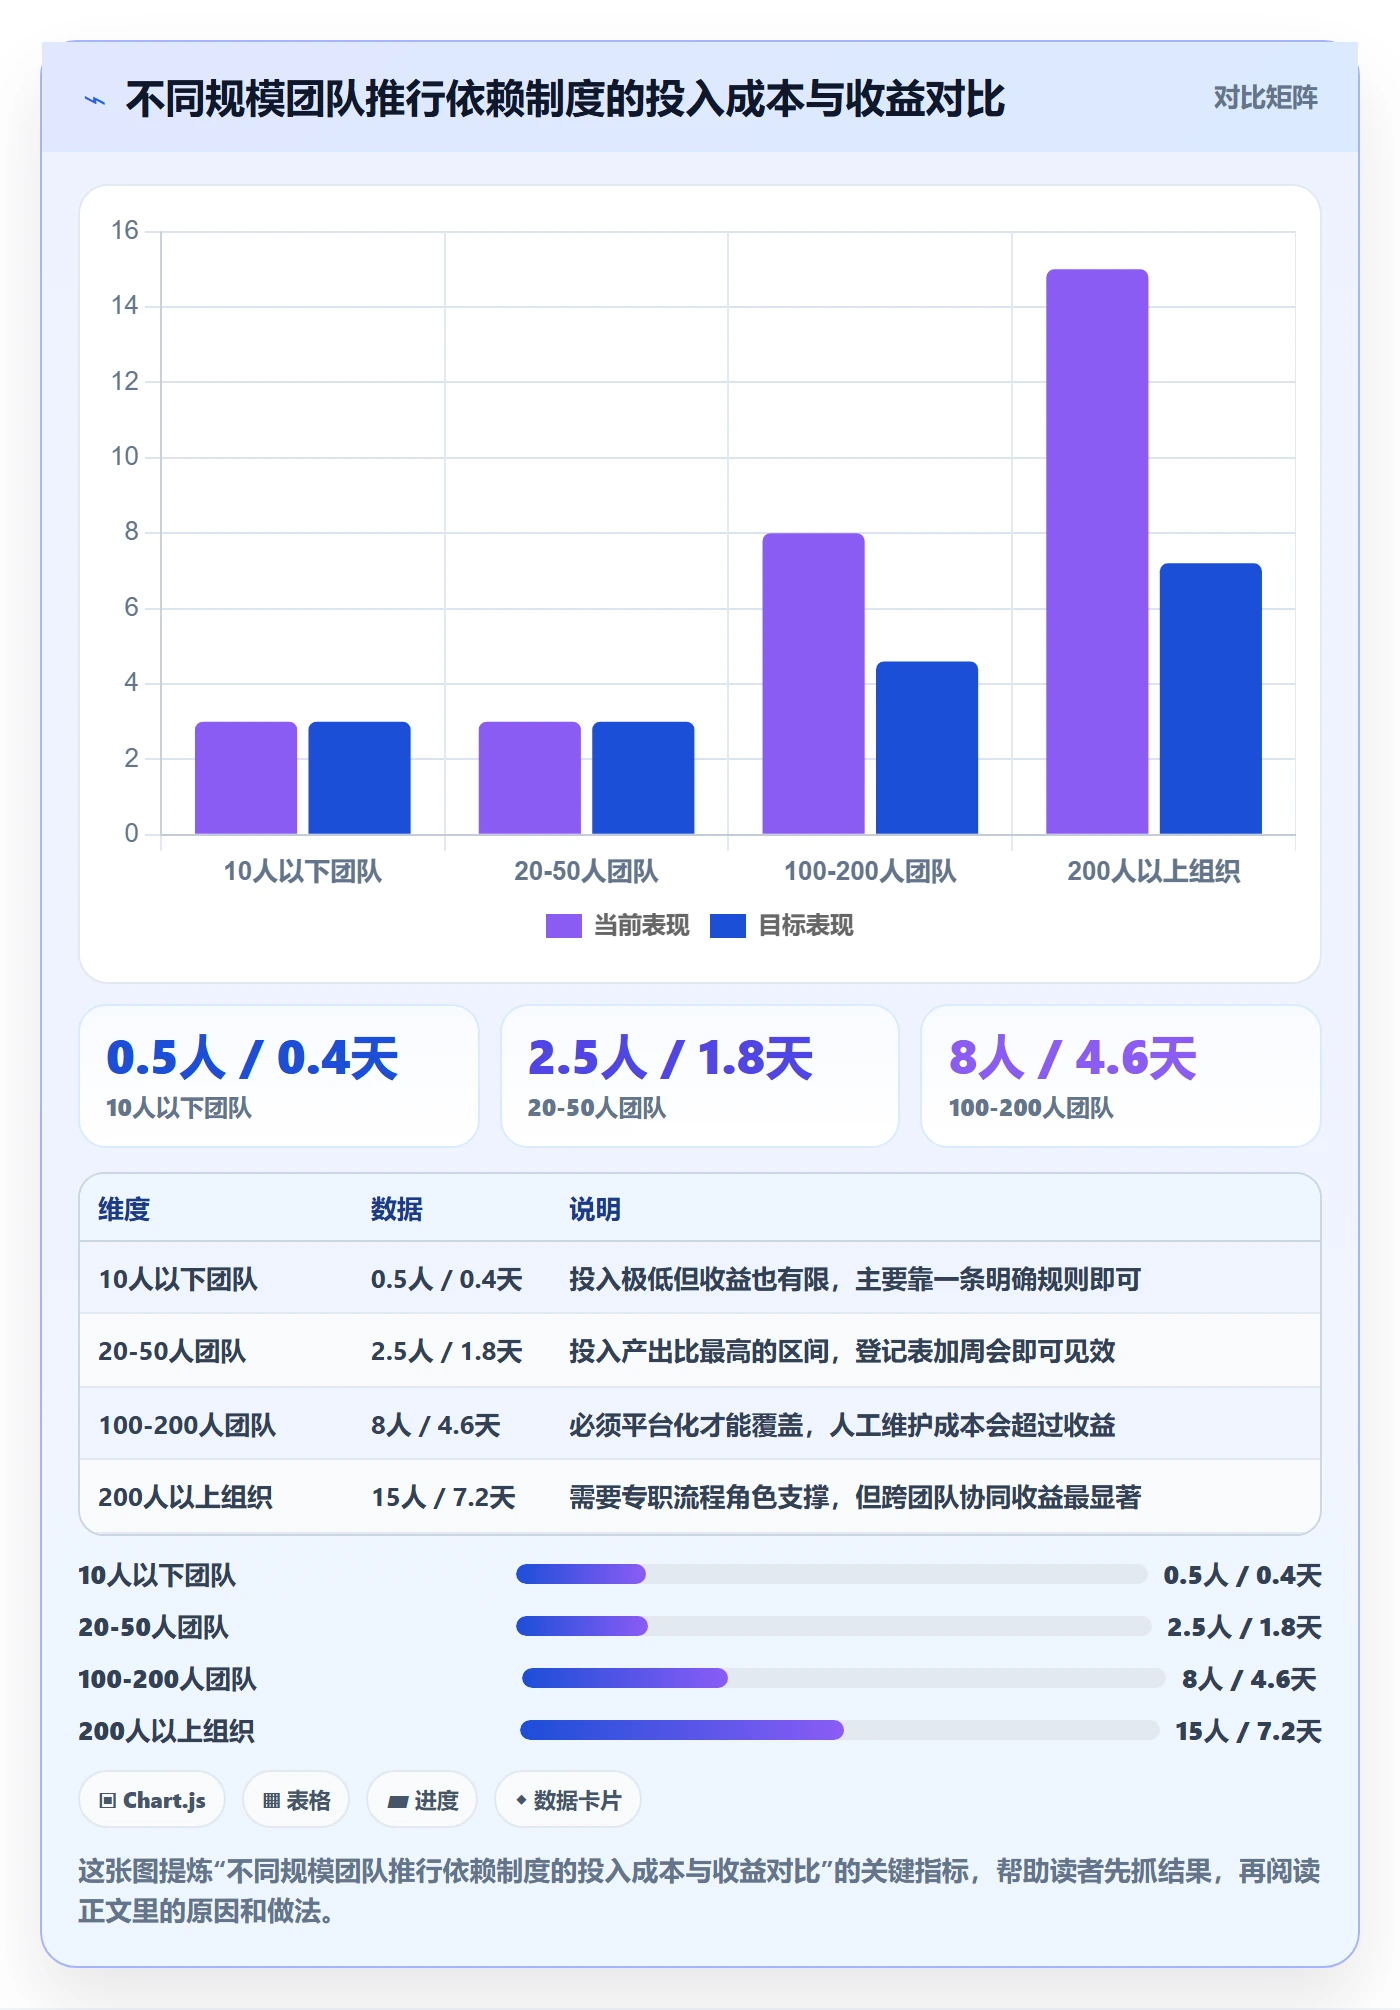Viewport: 1400px width, 2010px height.
Task: Click the 说明 column header
Action: click(595, 1209)
